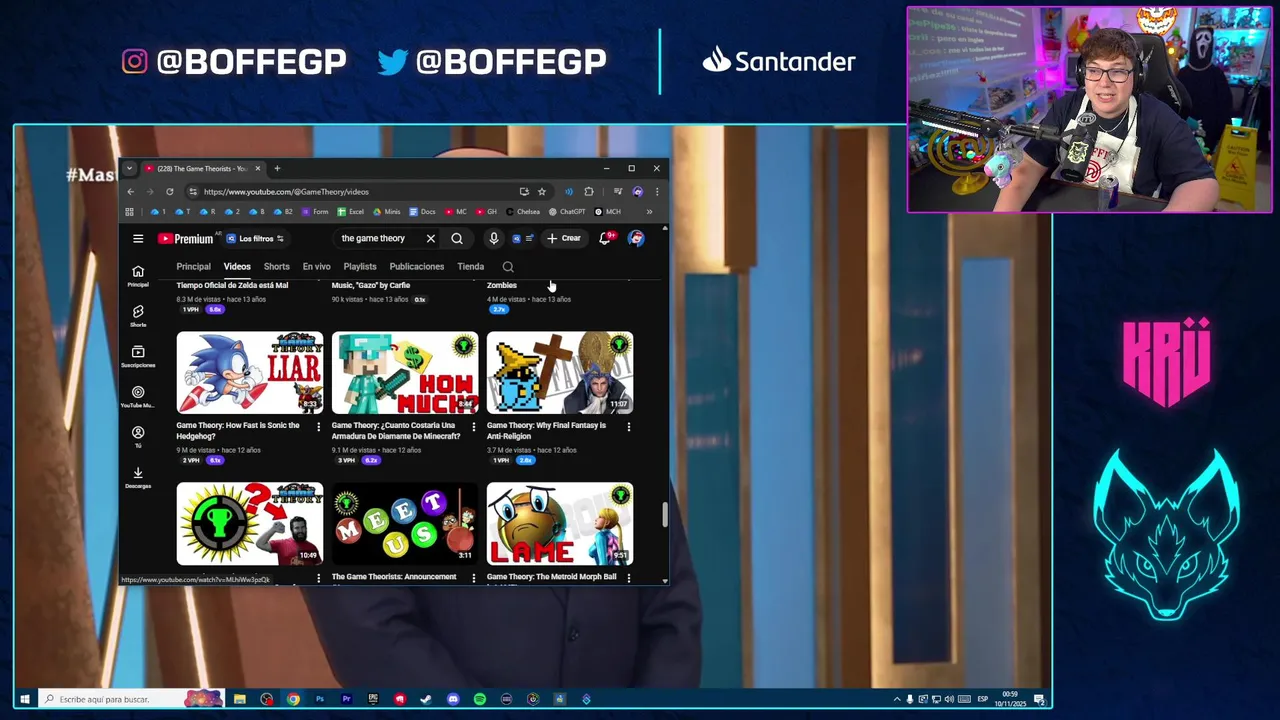This screenshot has width=1280, height=720.
Task: Open the Final Fantasy Anti-Religion video thumbnail
Action: [x=560, y=373]
